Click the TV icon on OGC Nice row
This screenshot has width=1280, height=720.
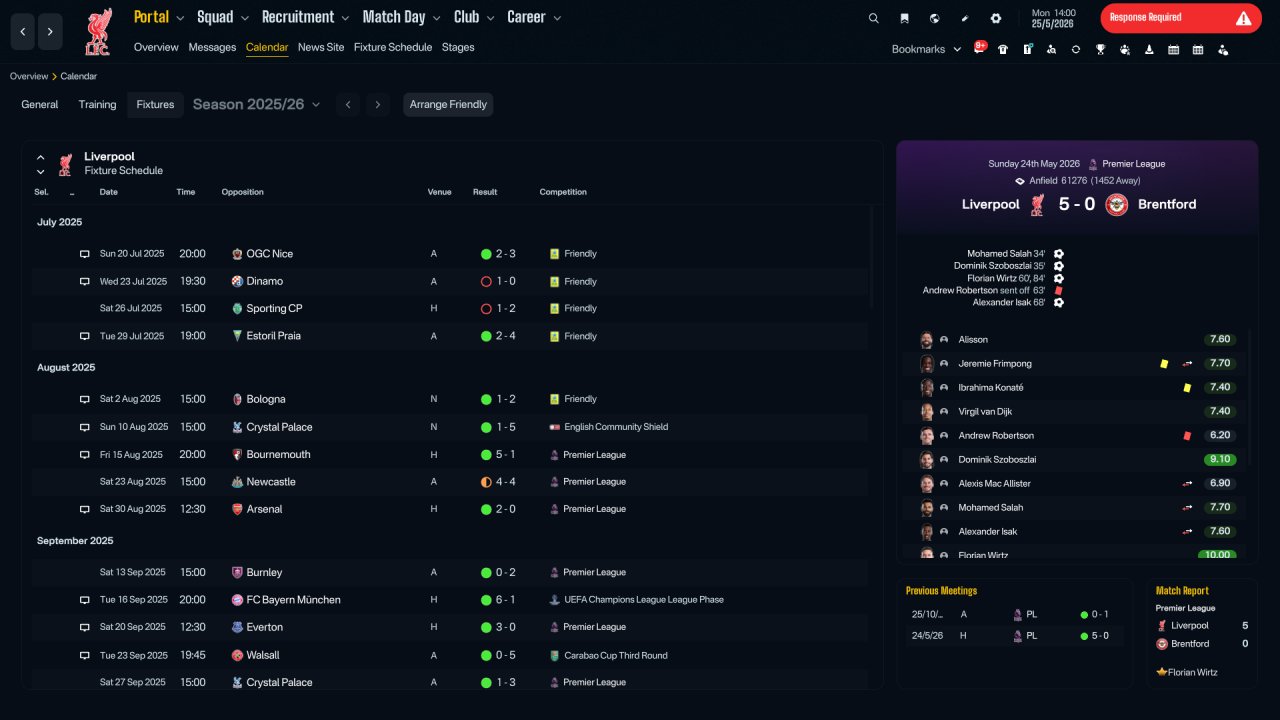pos(85,254)
